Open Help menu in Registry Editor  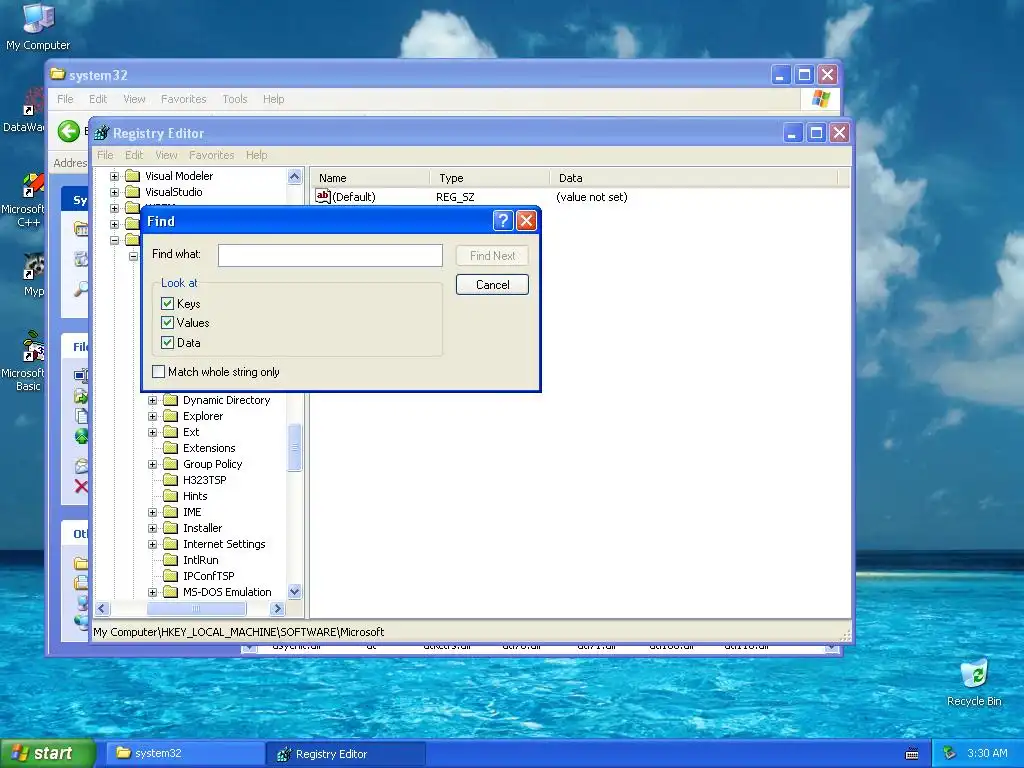tap(257, 155)
